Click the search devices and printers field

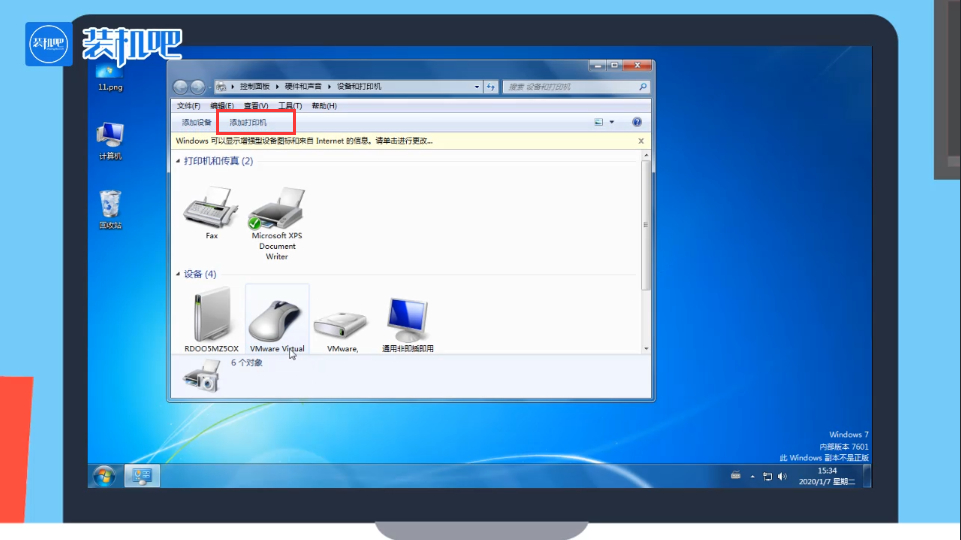[x=570, y=87]
